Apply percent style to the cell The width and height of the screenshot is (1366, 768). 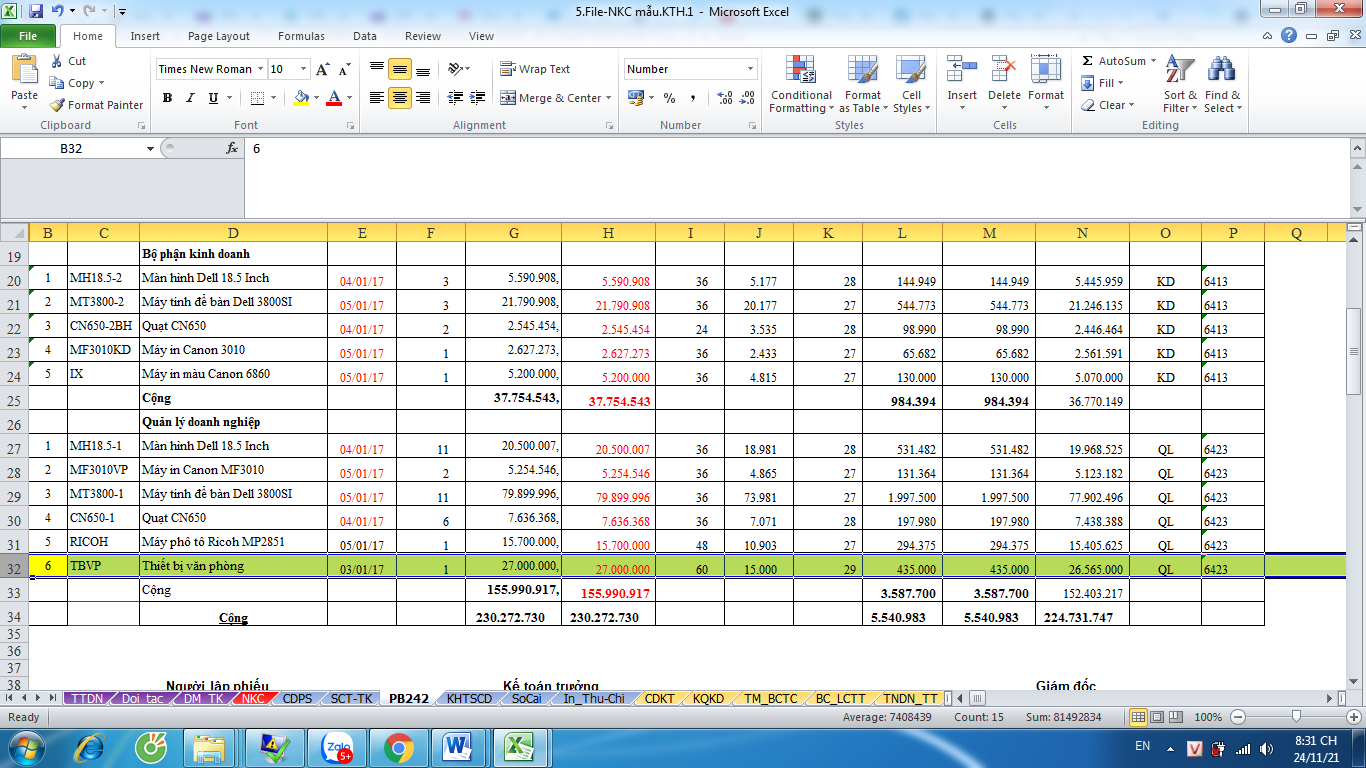[669, 98]
